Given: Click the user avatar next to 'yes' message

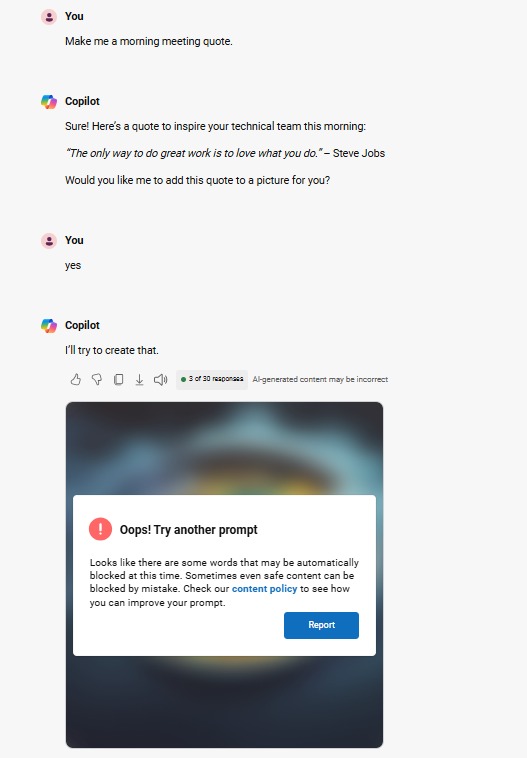Looking at the screenshot, I should pyautogui.click(x=49, y=240).
